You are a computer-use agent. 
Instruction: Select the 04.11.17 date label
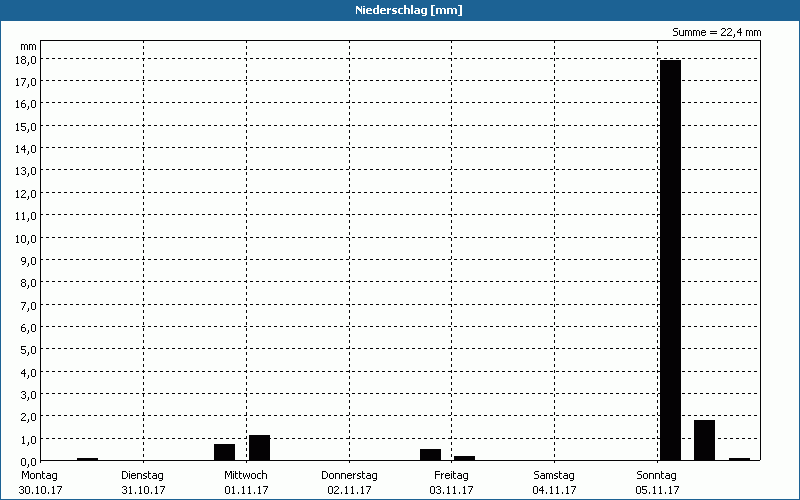[555, 490]
